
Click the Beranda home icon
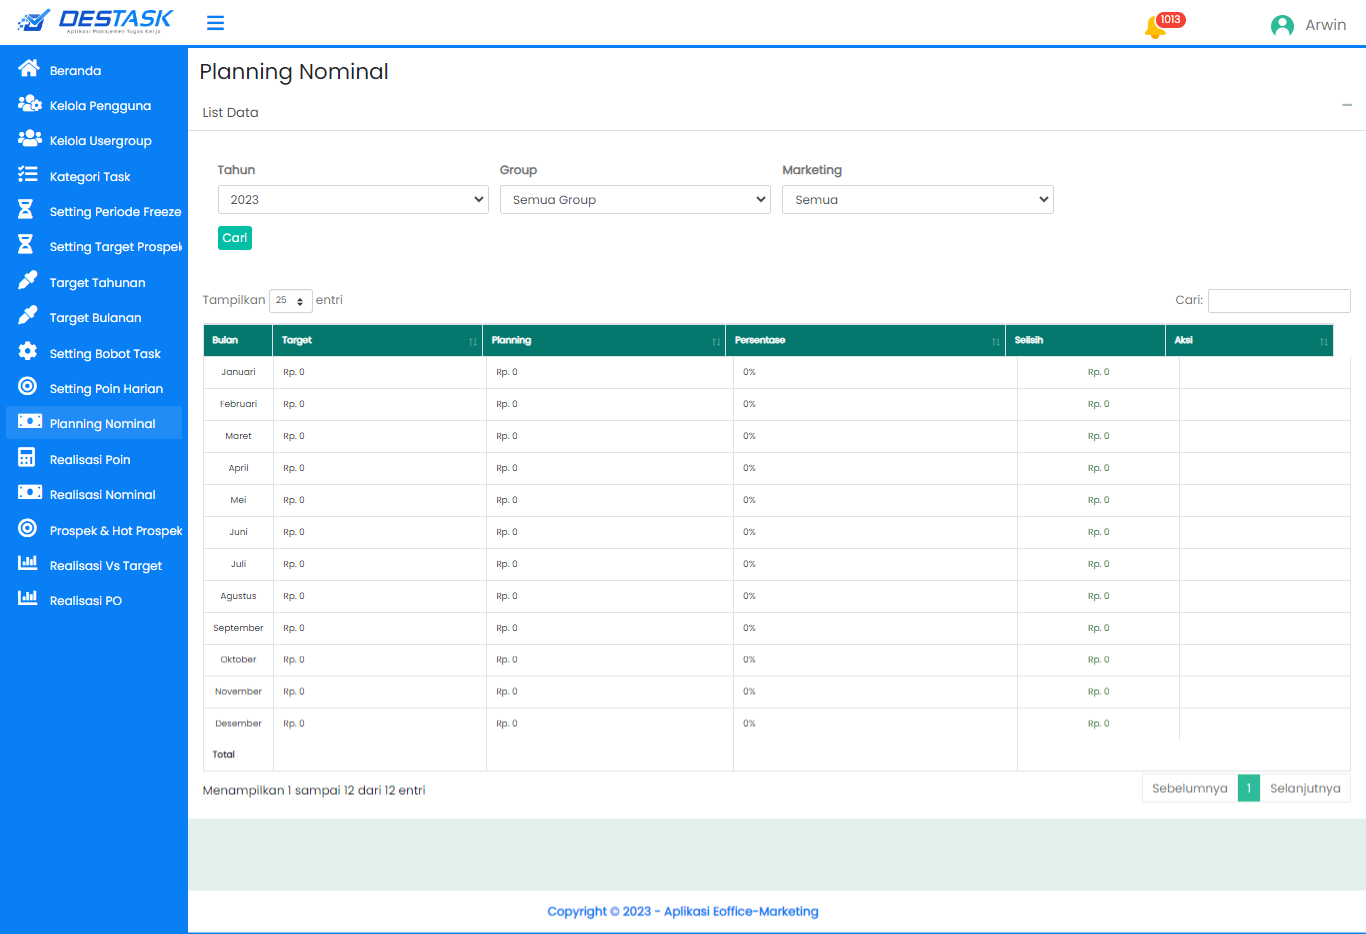28,69
